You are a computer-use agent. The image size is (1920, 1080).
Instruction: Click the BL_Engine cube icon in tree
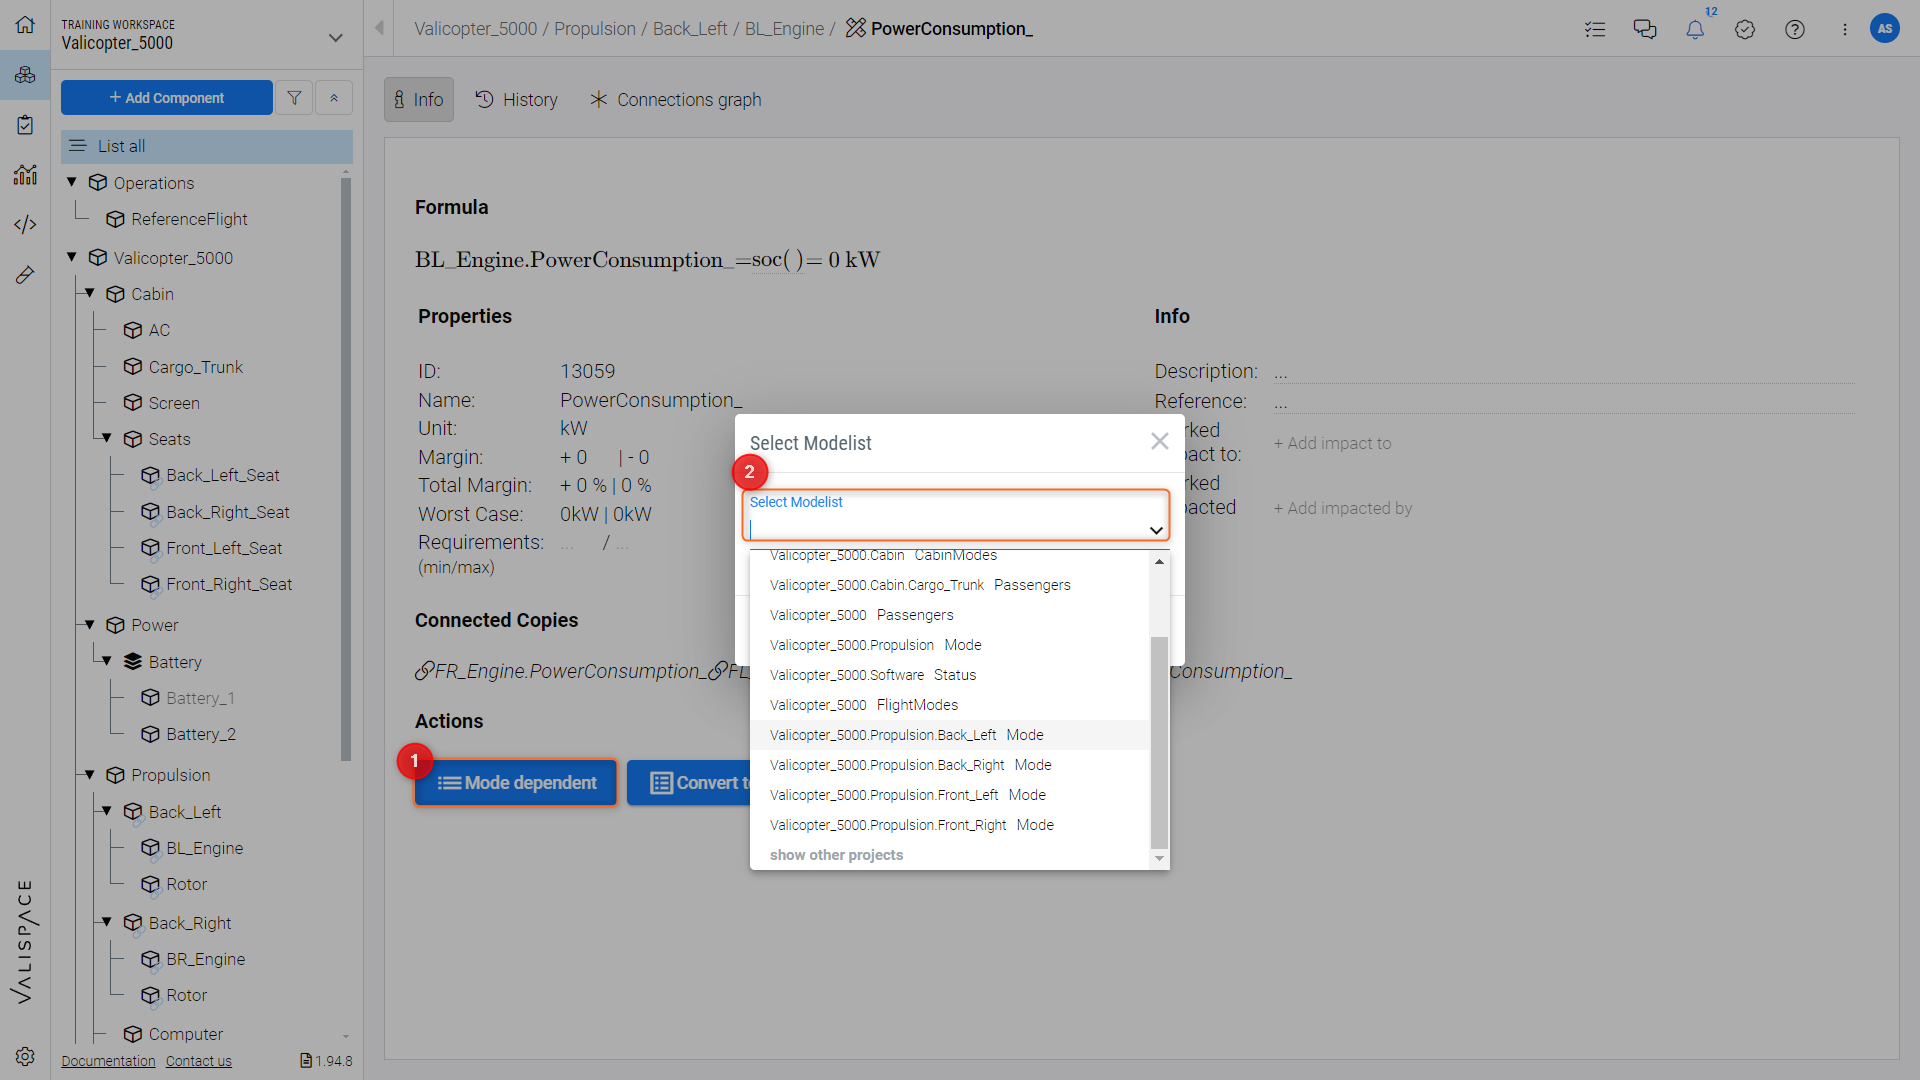click(x=150, y=848)
